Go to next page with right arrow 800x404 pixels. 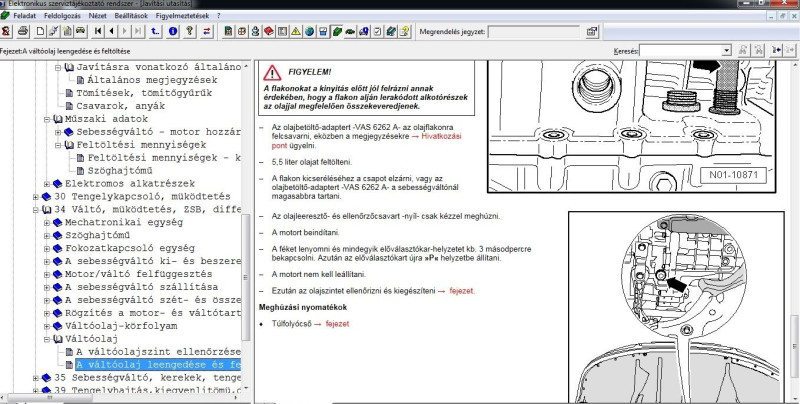125,32
